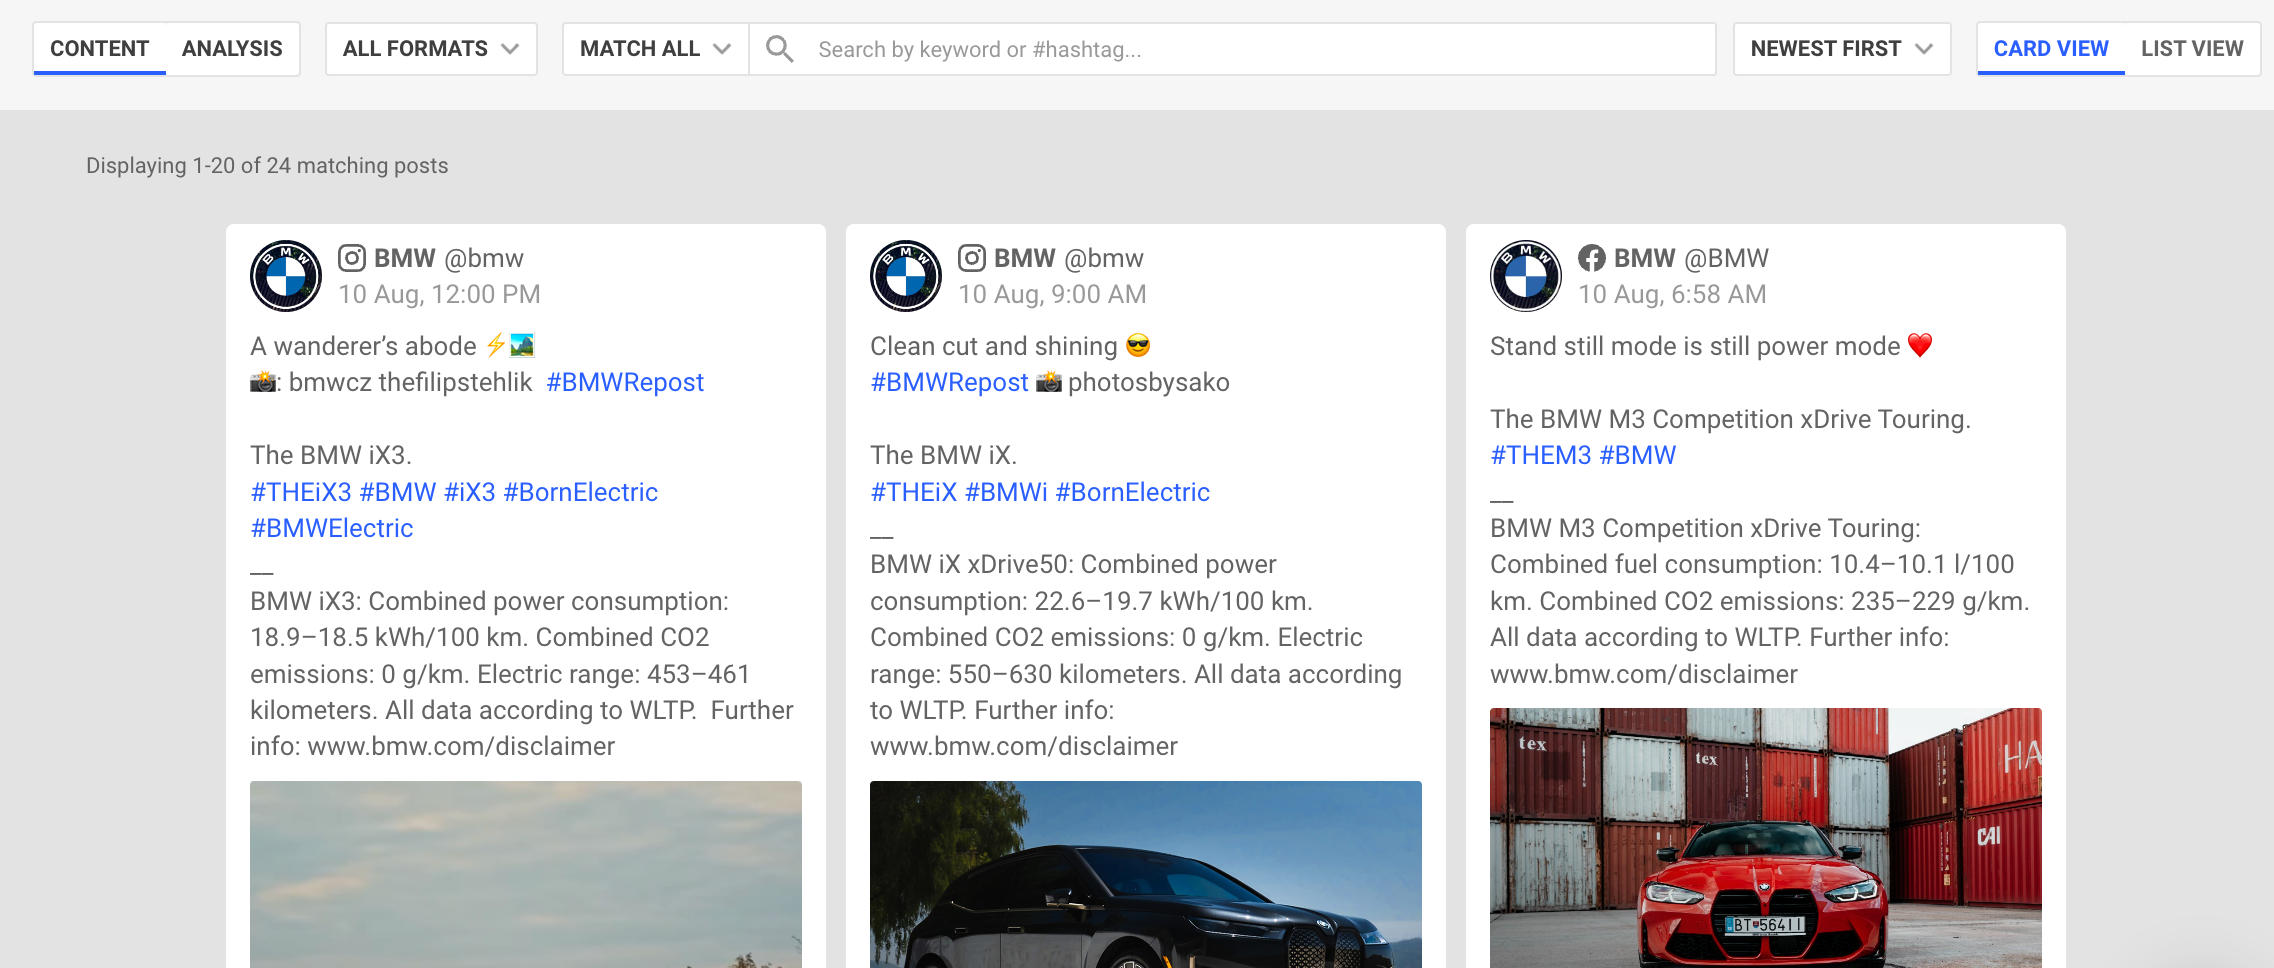
Task: Click 'Clean cut and shining' caption text
Action: 993,346
